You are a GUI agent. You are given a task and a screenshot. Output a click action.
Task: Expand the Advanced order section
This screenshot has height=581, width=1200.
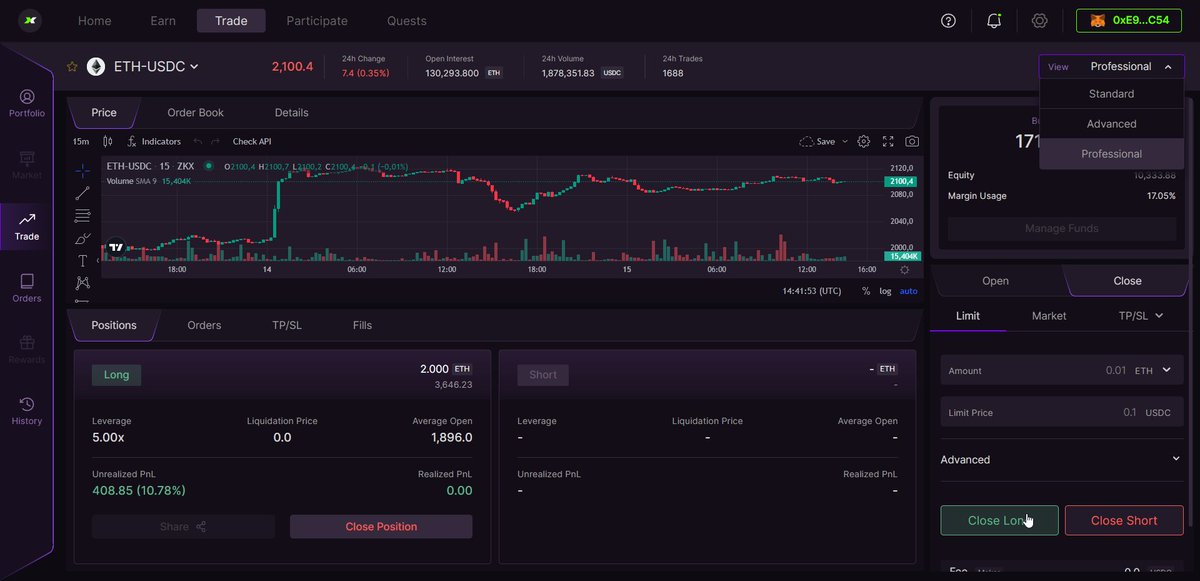[1062, 460]
